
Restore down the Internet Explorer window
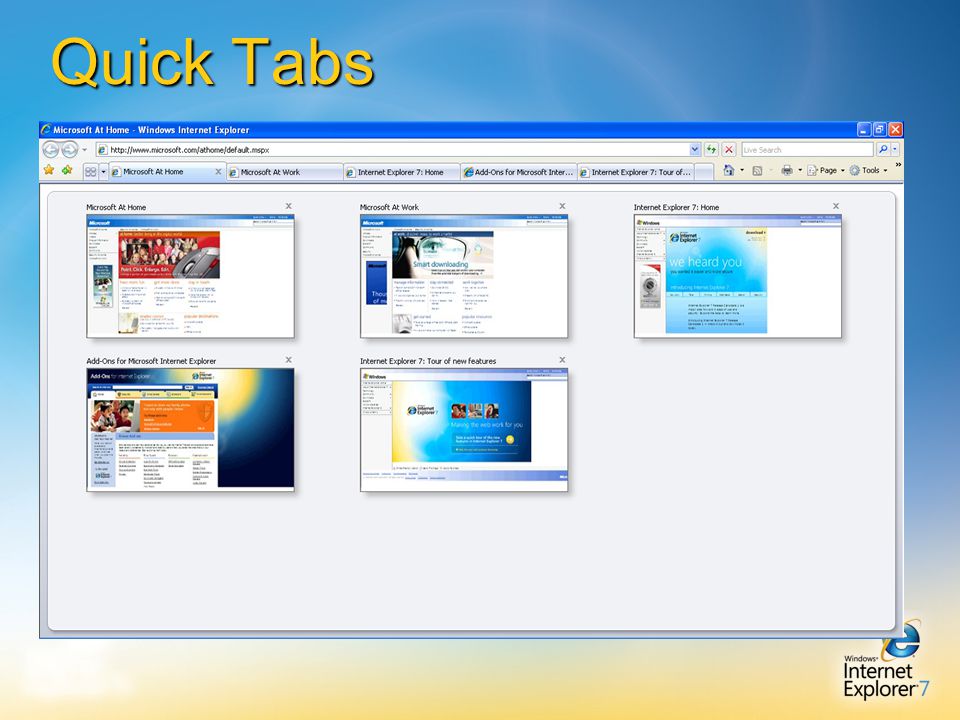tap(879, 129)
